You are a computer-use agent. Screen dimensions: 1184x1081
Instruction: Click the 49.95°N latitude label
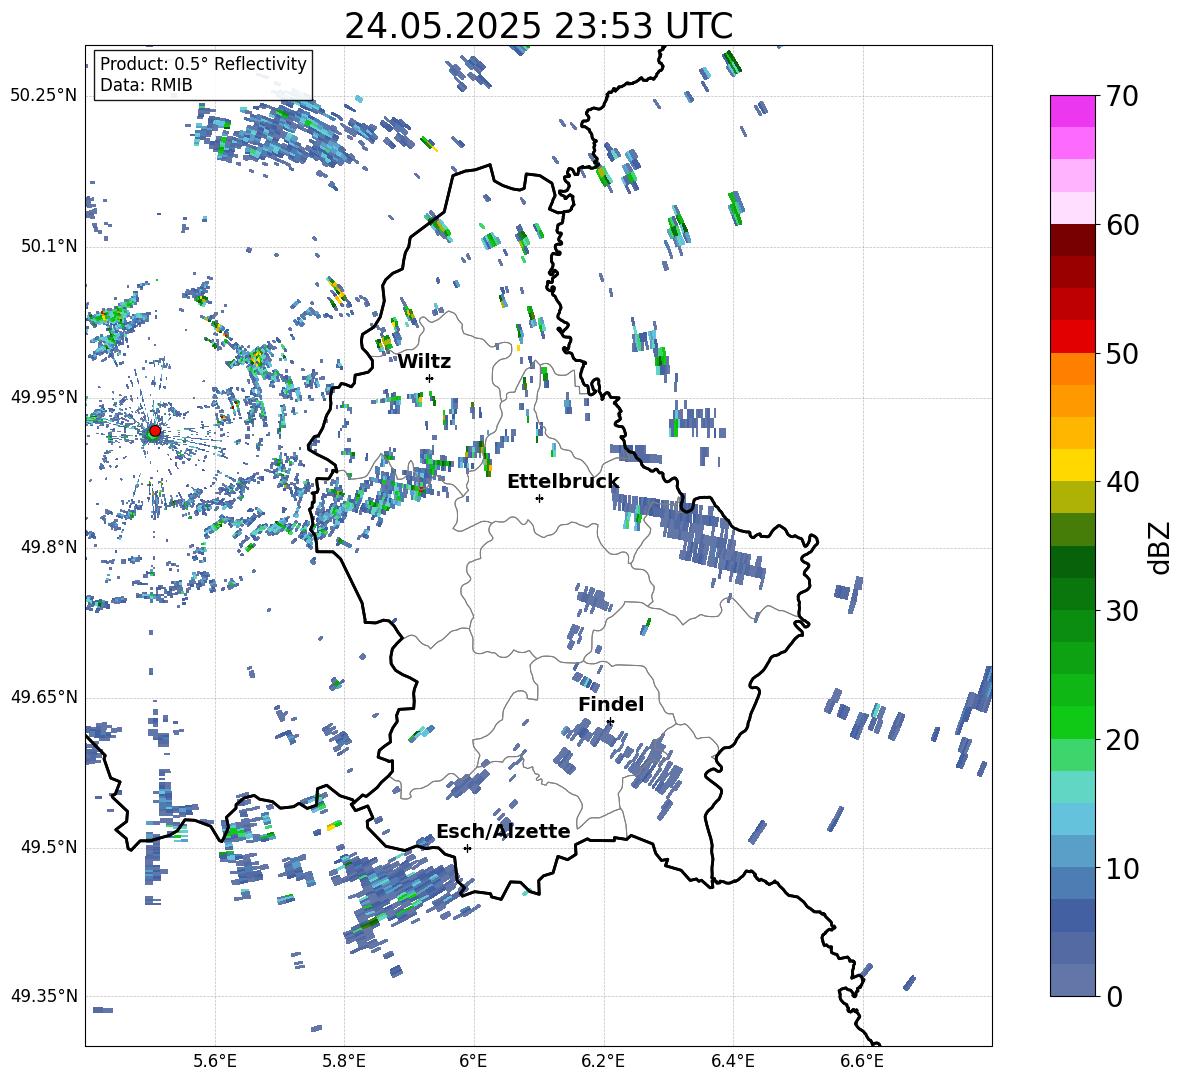44,396
